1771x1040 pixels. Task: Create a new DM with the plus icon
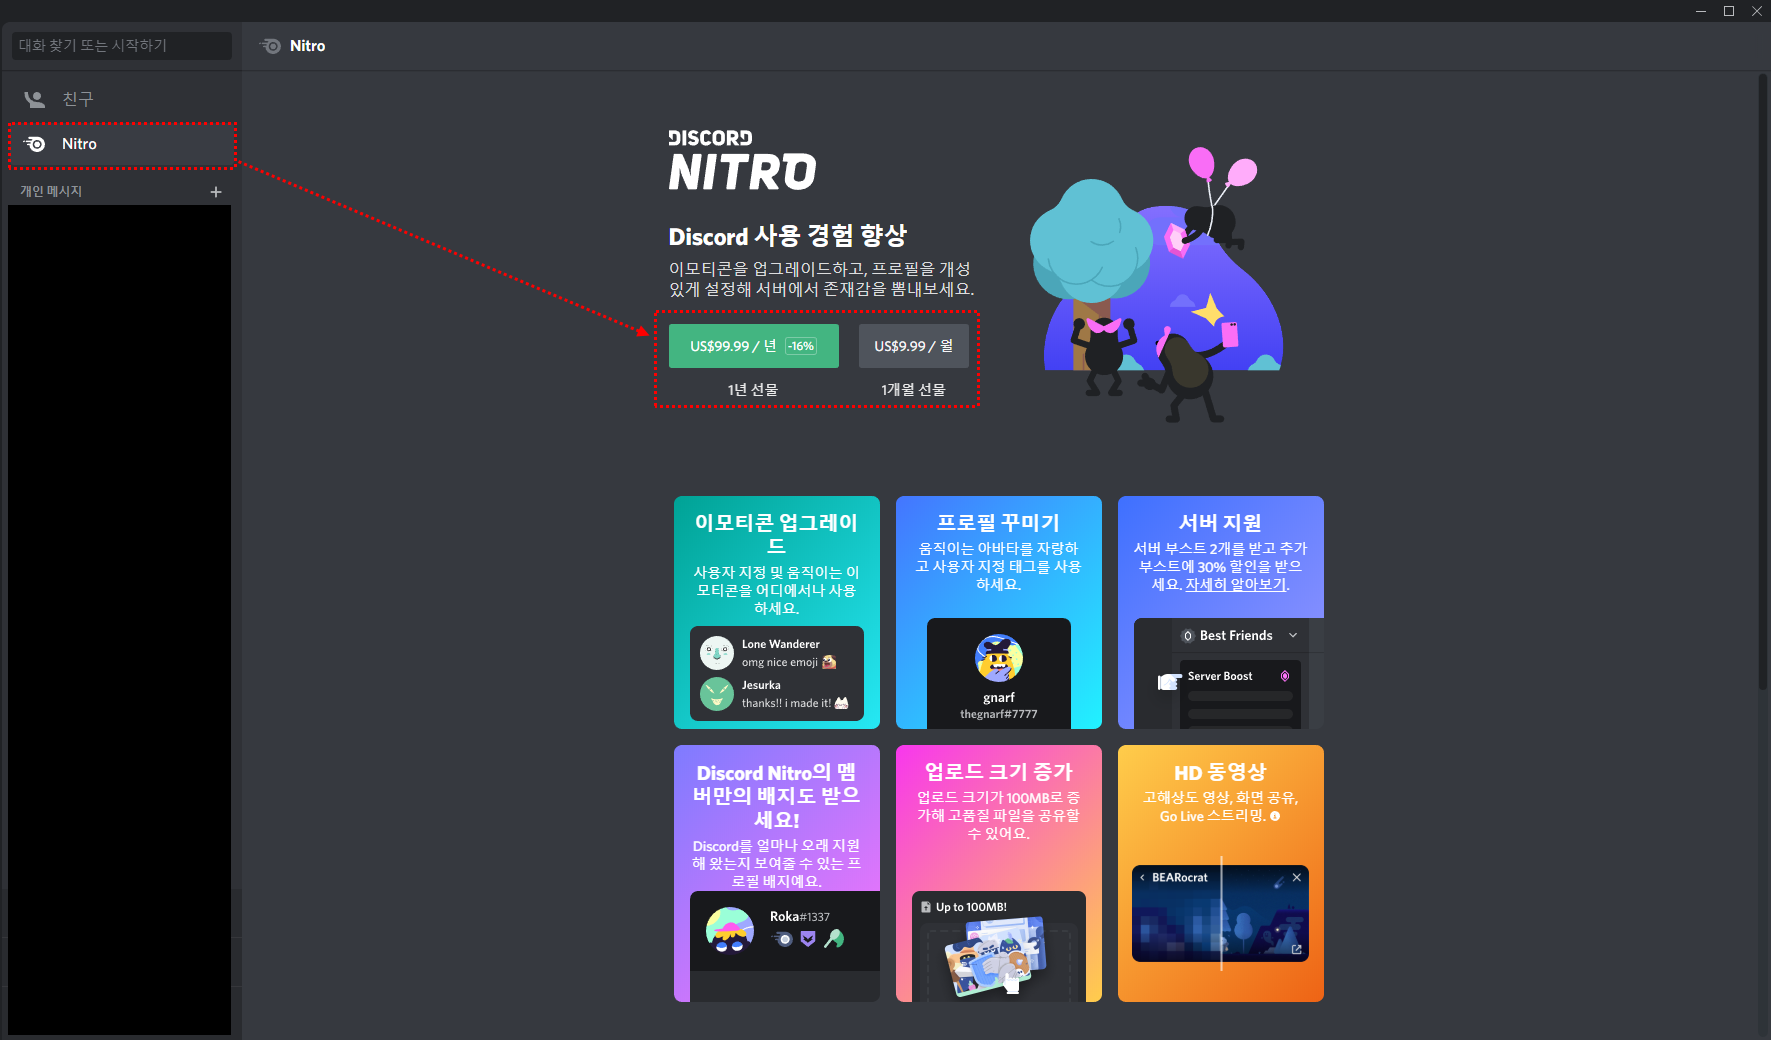(x=216, y=191)
